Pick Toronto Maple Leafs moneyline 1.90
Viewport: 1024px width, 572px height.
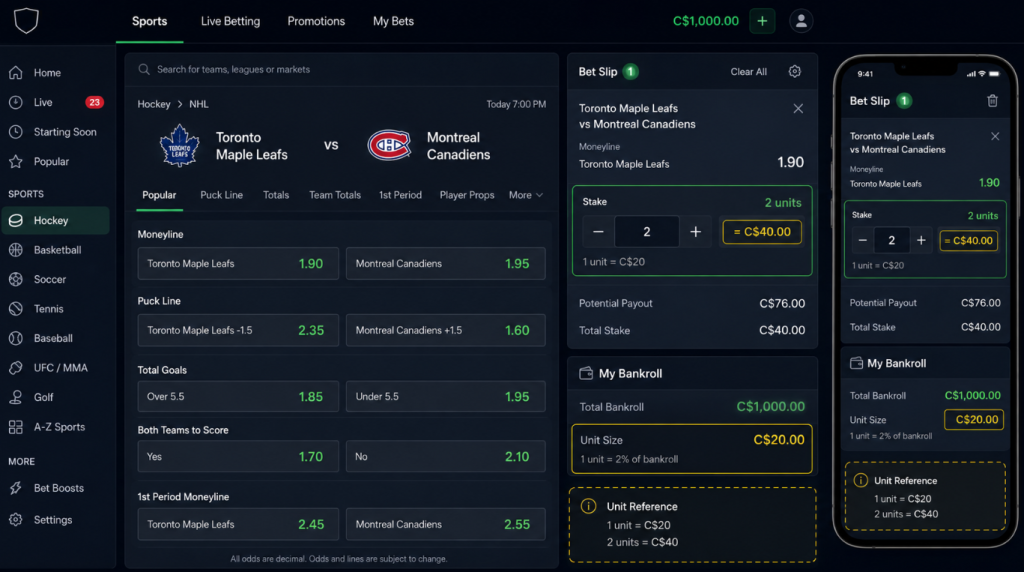[x=238, y=264]
